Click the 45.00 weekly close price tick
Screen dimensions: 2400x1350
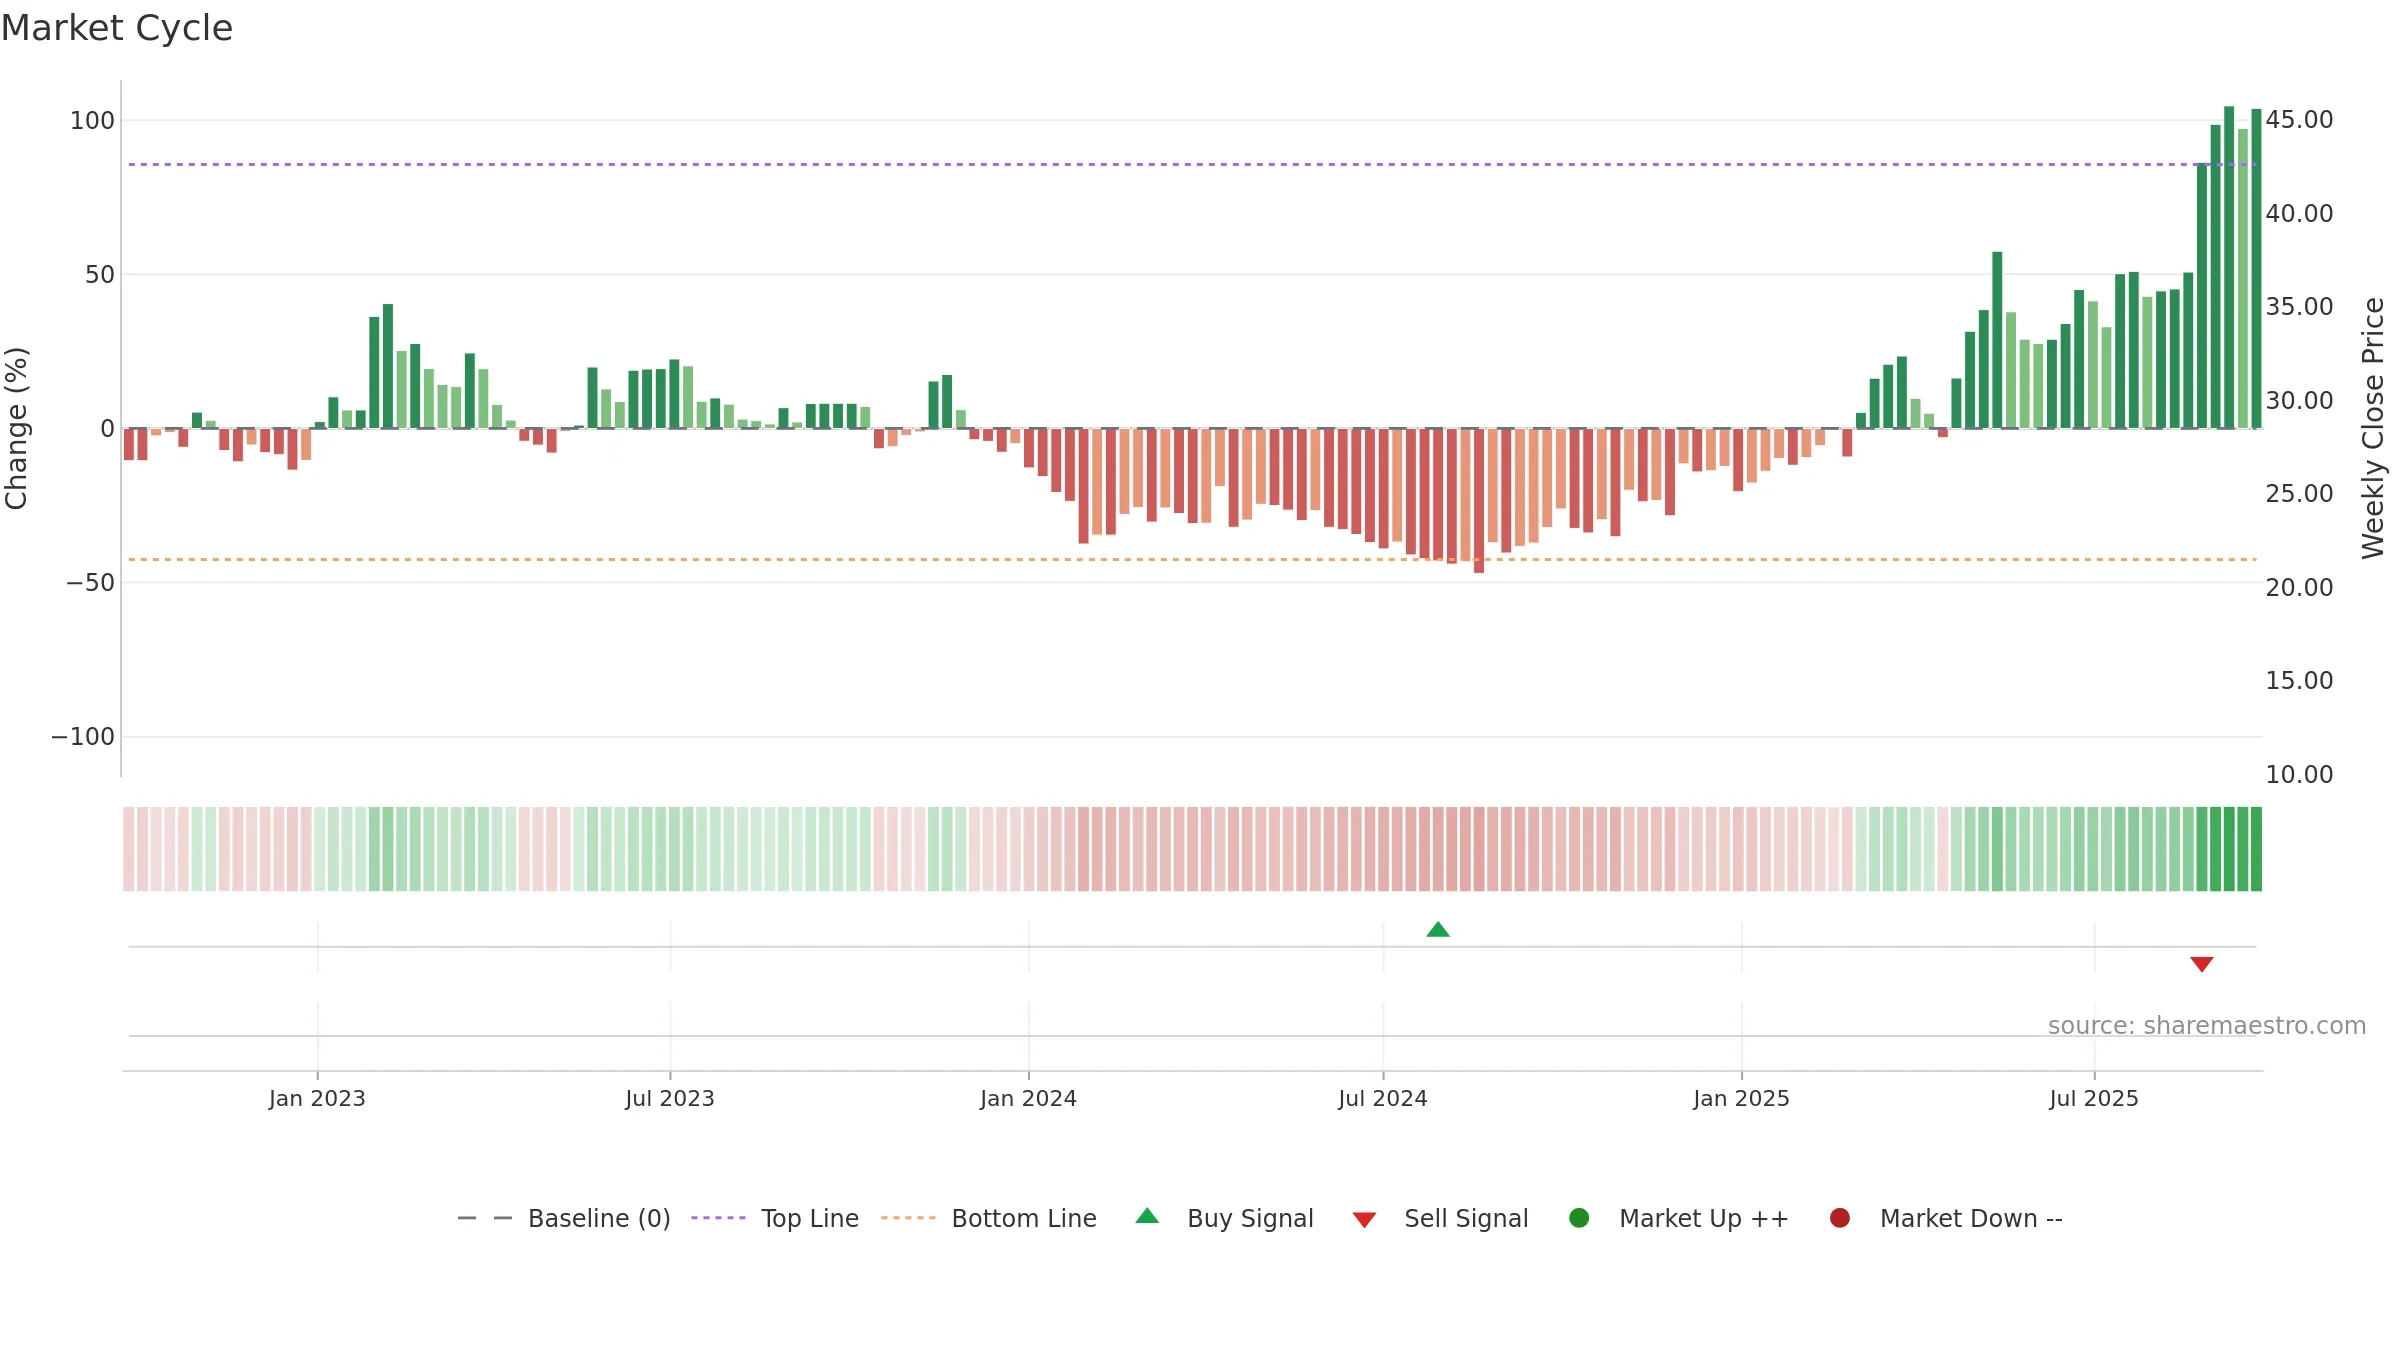click(2299, 120)
